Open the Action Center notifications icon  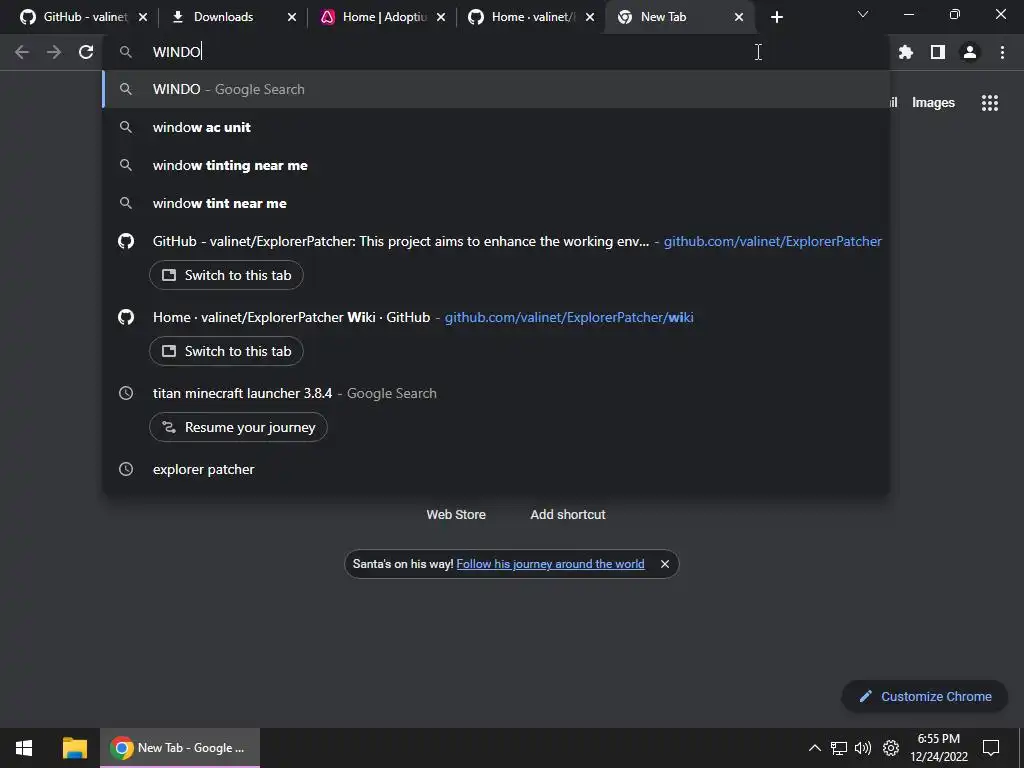(991, 748)
